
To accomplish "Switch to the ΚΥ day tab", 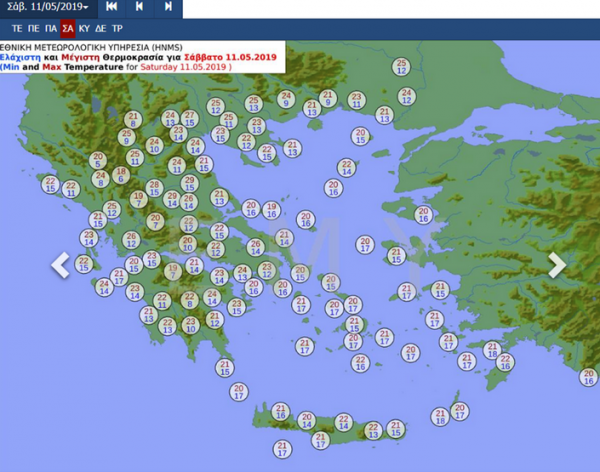I will point(84,29).
